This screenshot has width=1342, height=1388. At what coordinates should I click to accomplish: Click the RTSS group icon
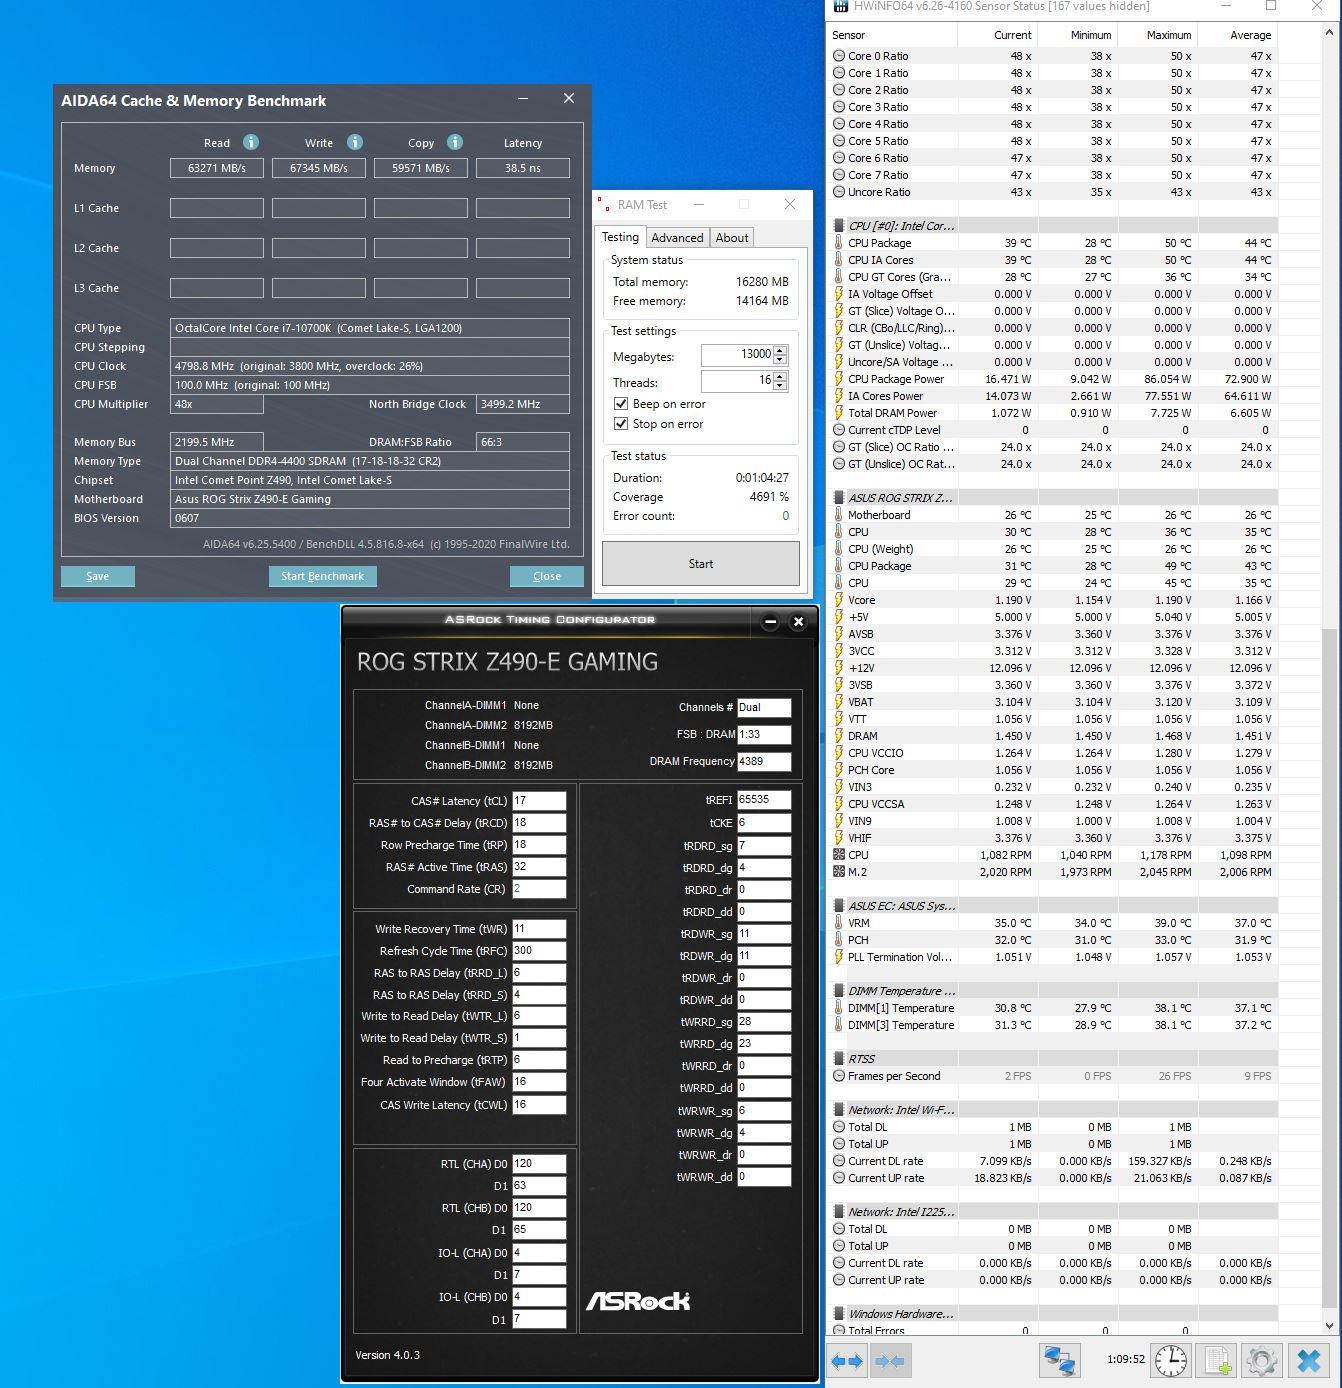(x=839, y=1059)
